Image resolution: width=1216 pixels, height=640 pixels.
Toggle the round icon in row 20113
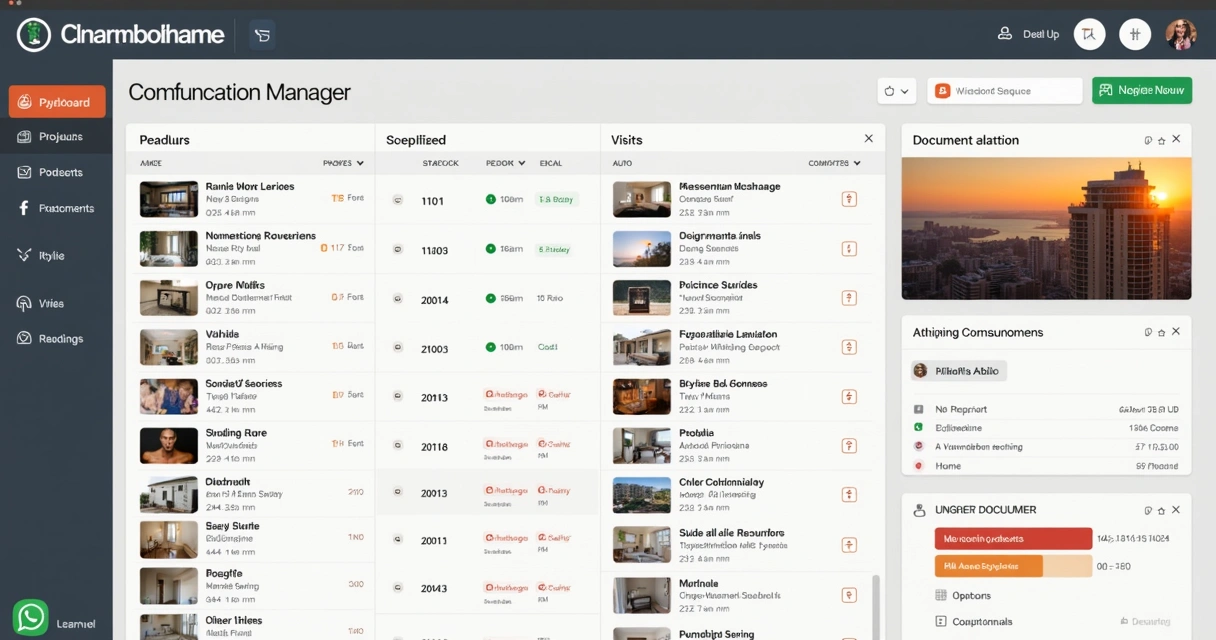pos(398,397)
